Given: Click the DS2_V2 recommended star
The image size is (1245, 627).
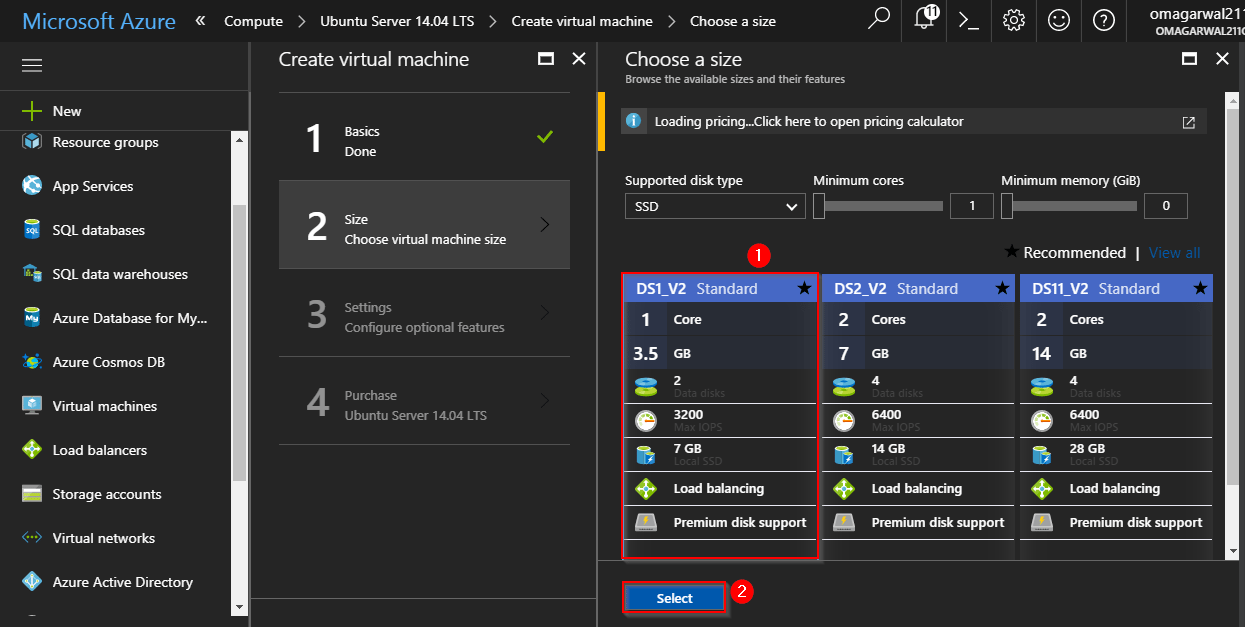Looking at the screenshot, I should point(1002,289).
